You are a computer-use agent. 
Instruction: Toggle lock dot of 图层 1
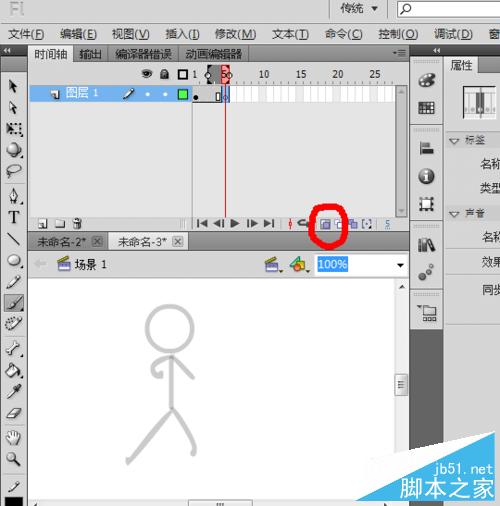click(x=165, y=95)
